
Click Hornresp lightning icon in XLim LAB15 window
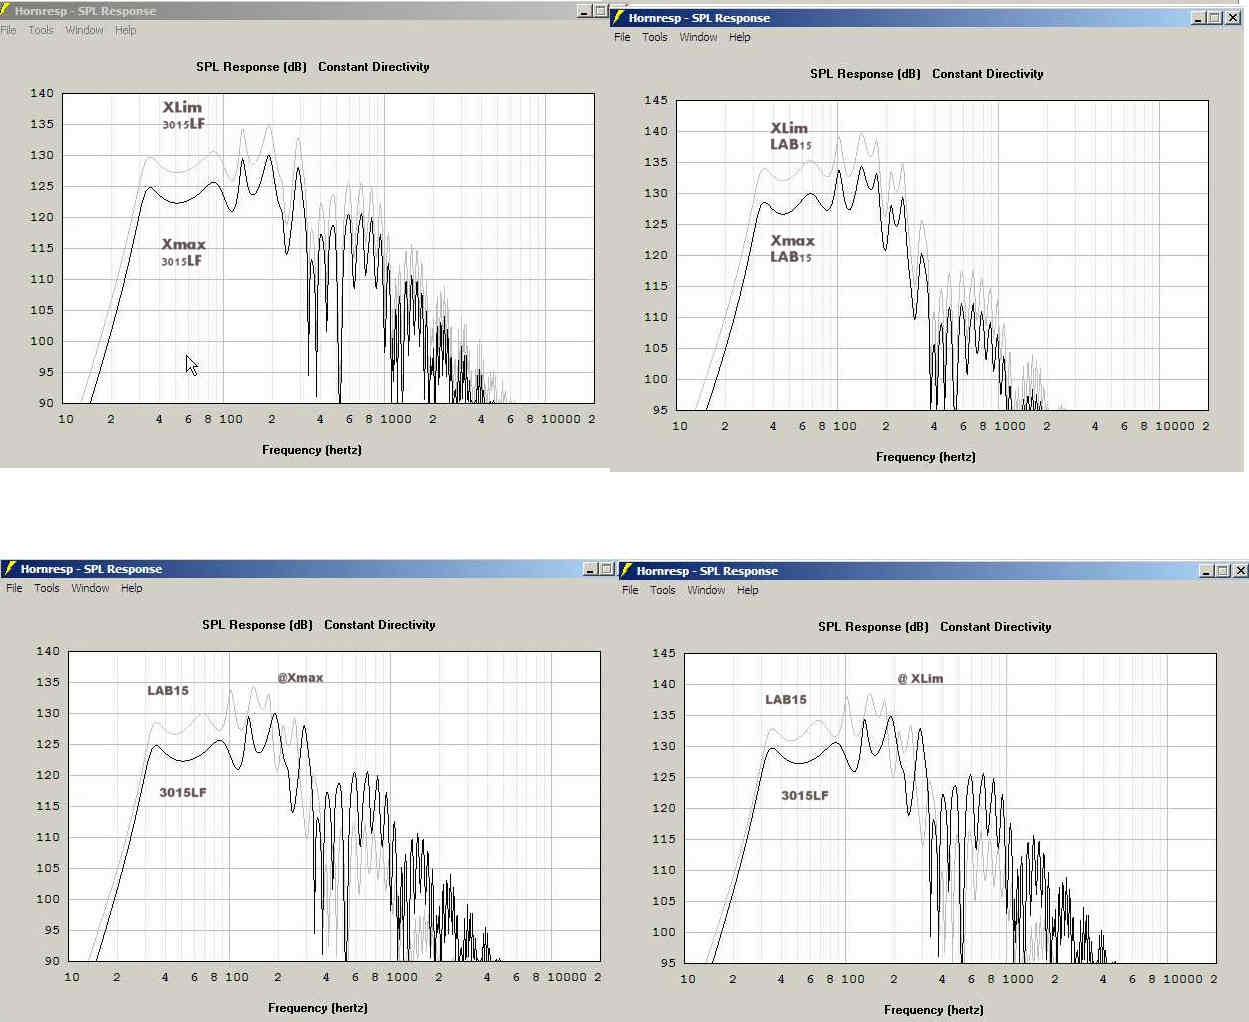click(x=619, y=18)
